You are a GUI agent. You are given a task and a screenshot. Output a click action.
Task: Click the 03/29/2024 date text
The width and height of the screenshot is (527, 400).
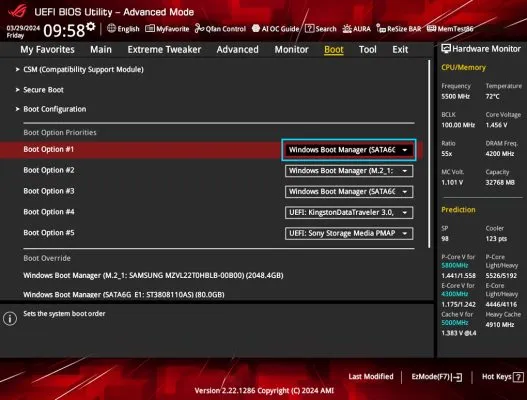(23, 28)
